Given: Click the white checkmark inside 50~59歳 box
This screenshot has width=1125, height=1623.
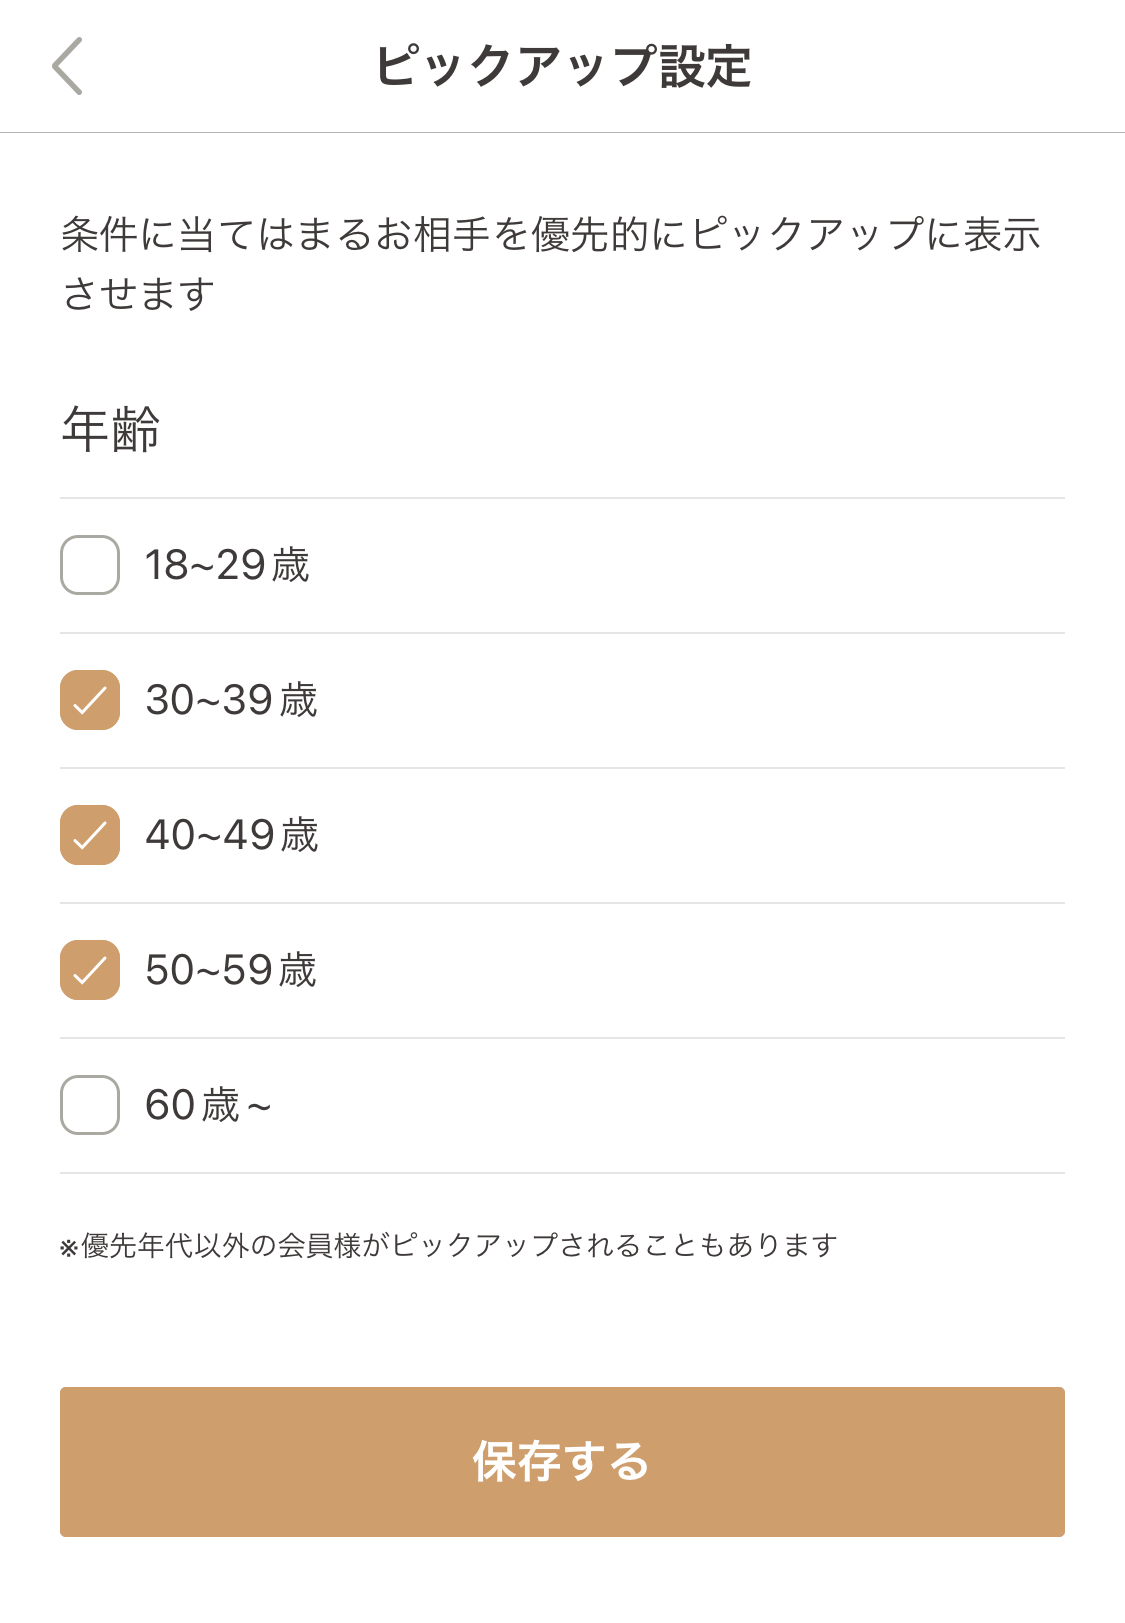Looking at the screenshot, I should click(90, 970).
